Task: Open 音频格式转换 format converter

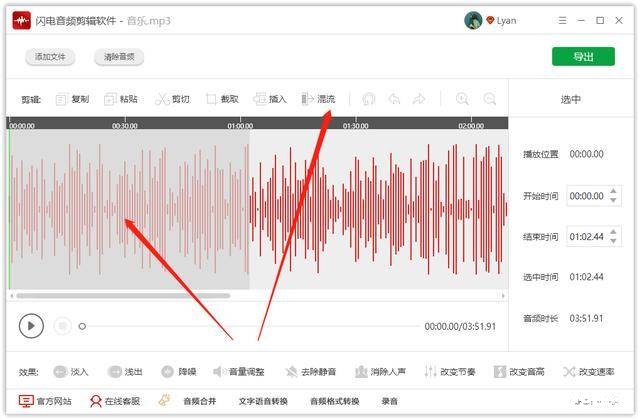Action: click(x=335, y=401)
